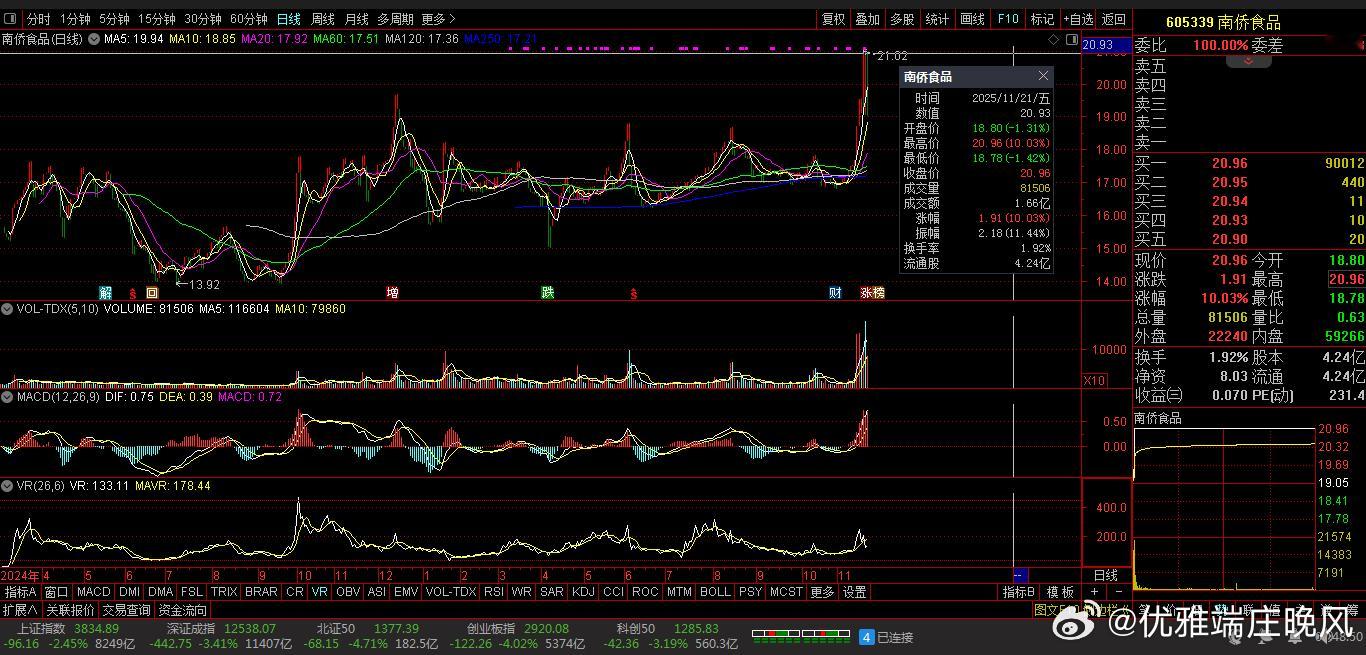This screenshot has height=655, width=1366.
Task: Expand the 更多 timeframe options
Action: click(x=438, y=19)
